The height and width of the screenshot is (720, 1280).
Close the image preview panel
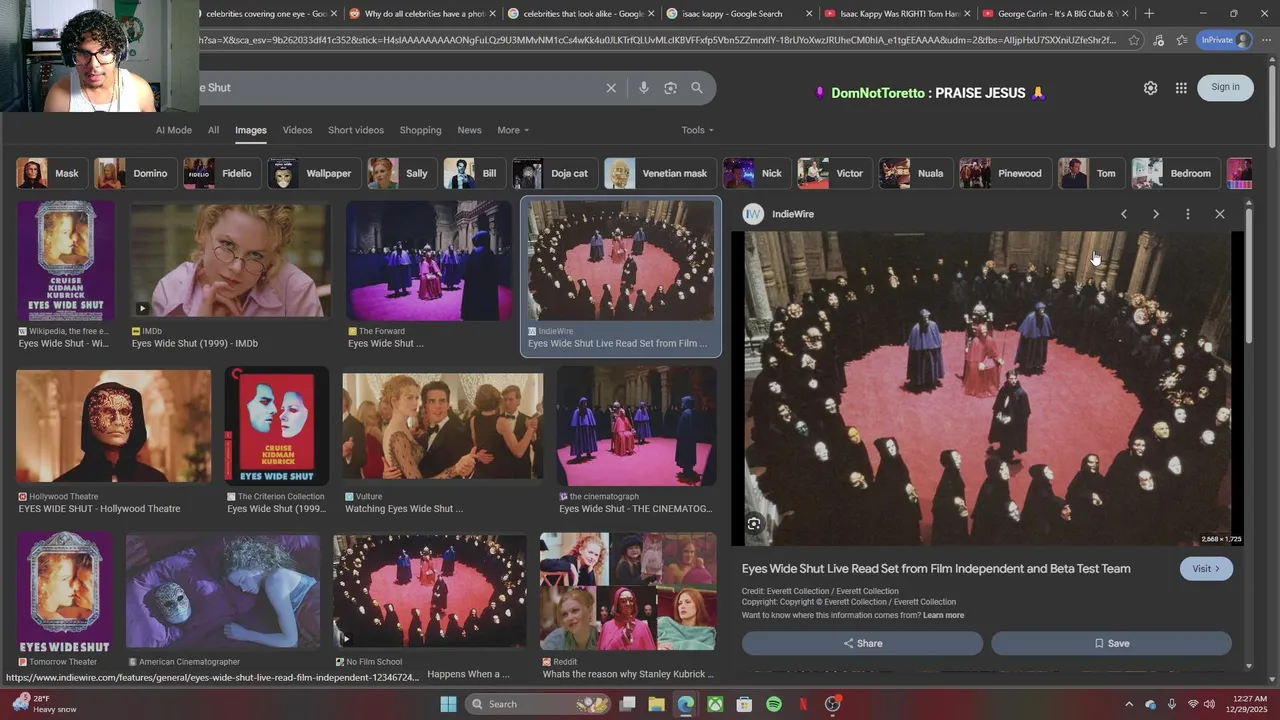point(1220,214)
